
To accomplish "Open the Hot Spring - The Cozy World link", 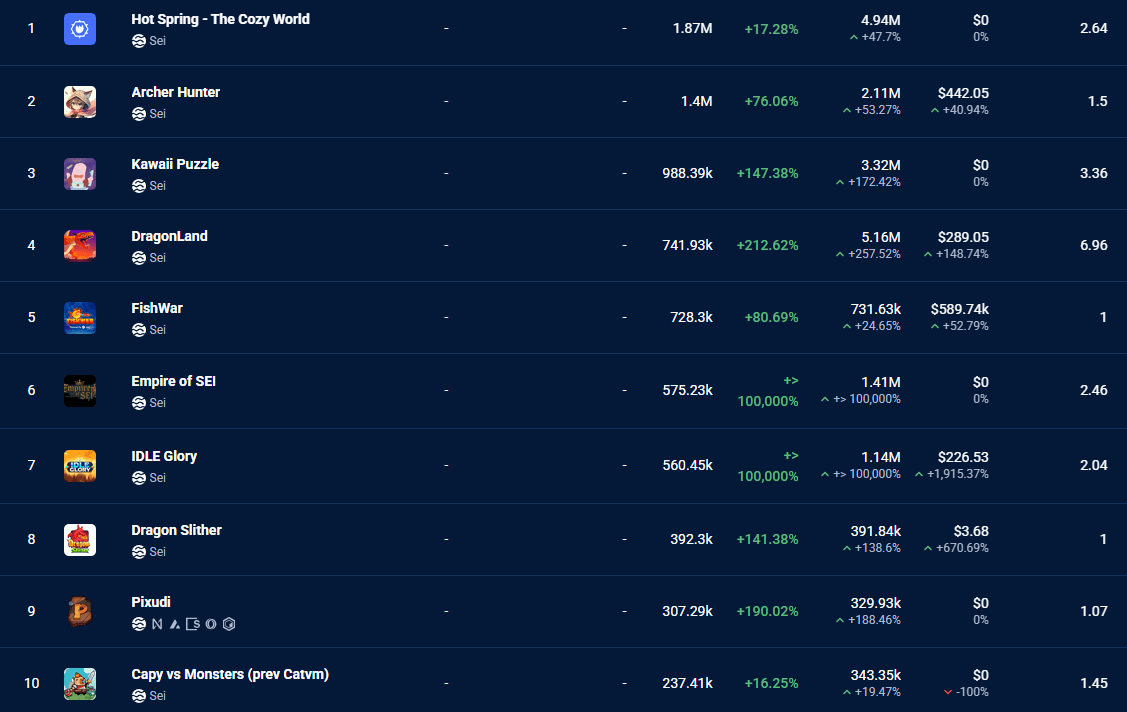I will 220,19.
